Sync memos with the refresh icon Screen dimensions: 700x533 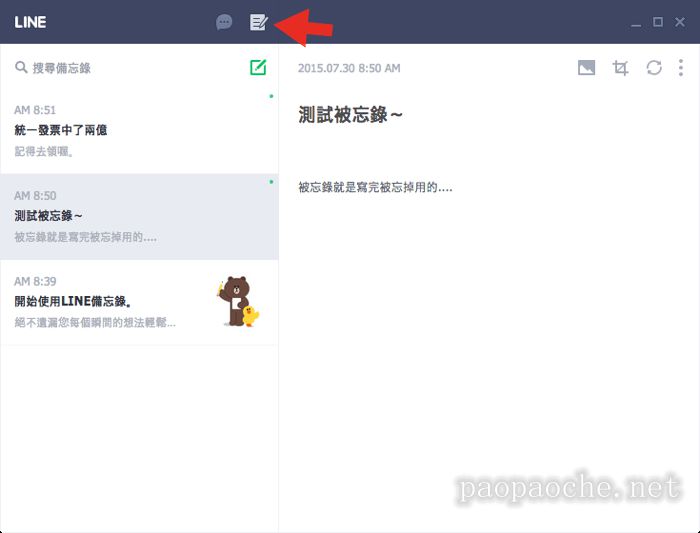[654, 68]
